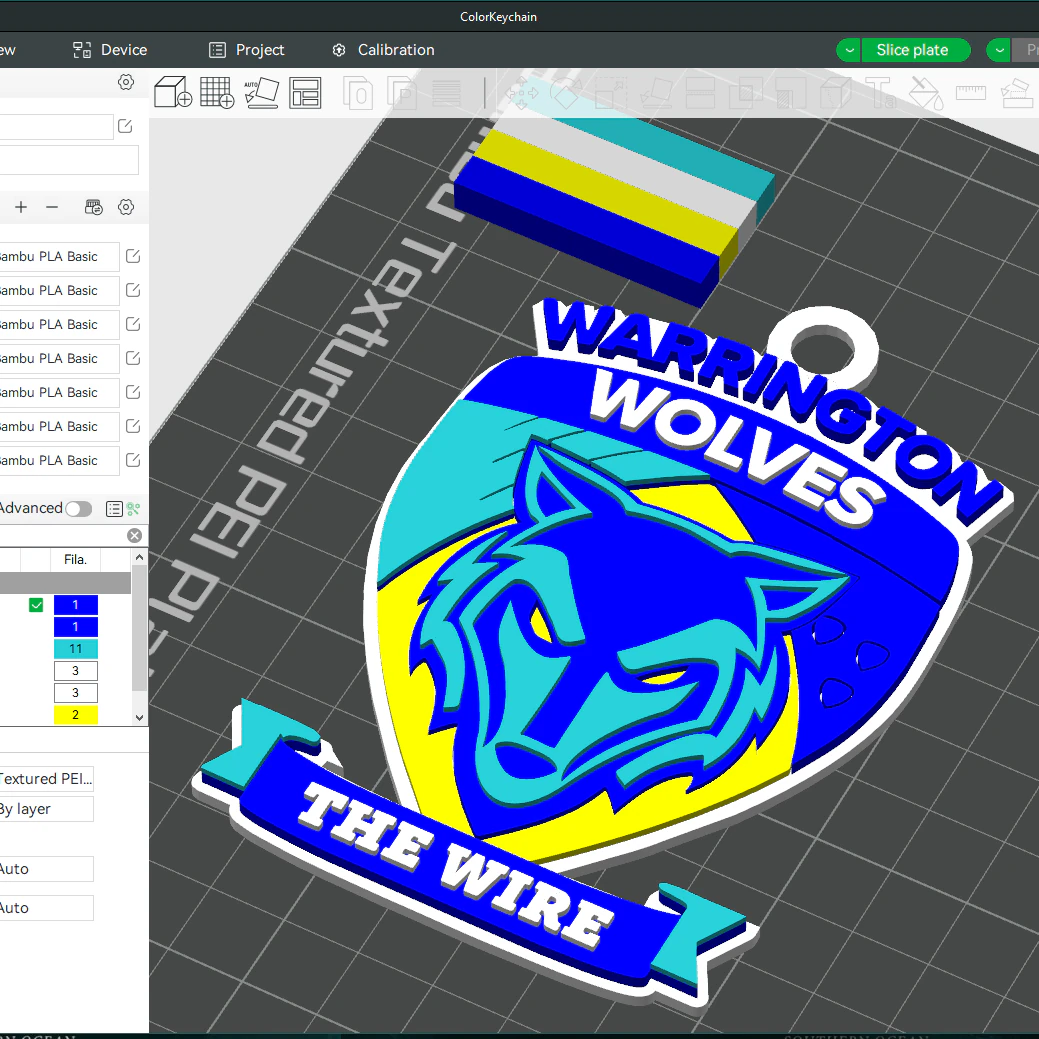Open the fourth Bambu PLA Basic dropdown
The width and height of the screenshot is (1039, 1039).
tap(59, 358)
